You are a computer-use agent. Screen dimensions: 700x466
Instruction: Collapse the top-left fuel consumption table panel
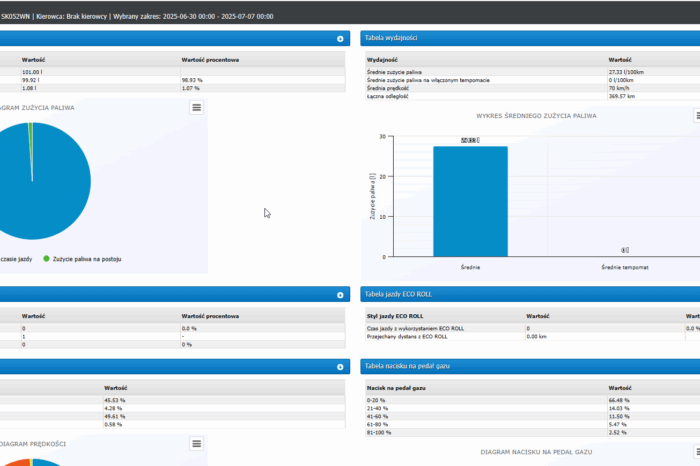[342, 39]
